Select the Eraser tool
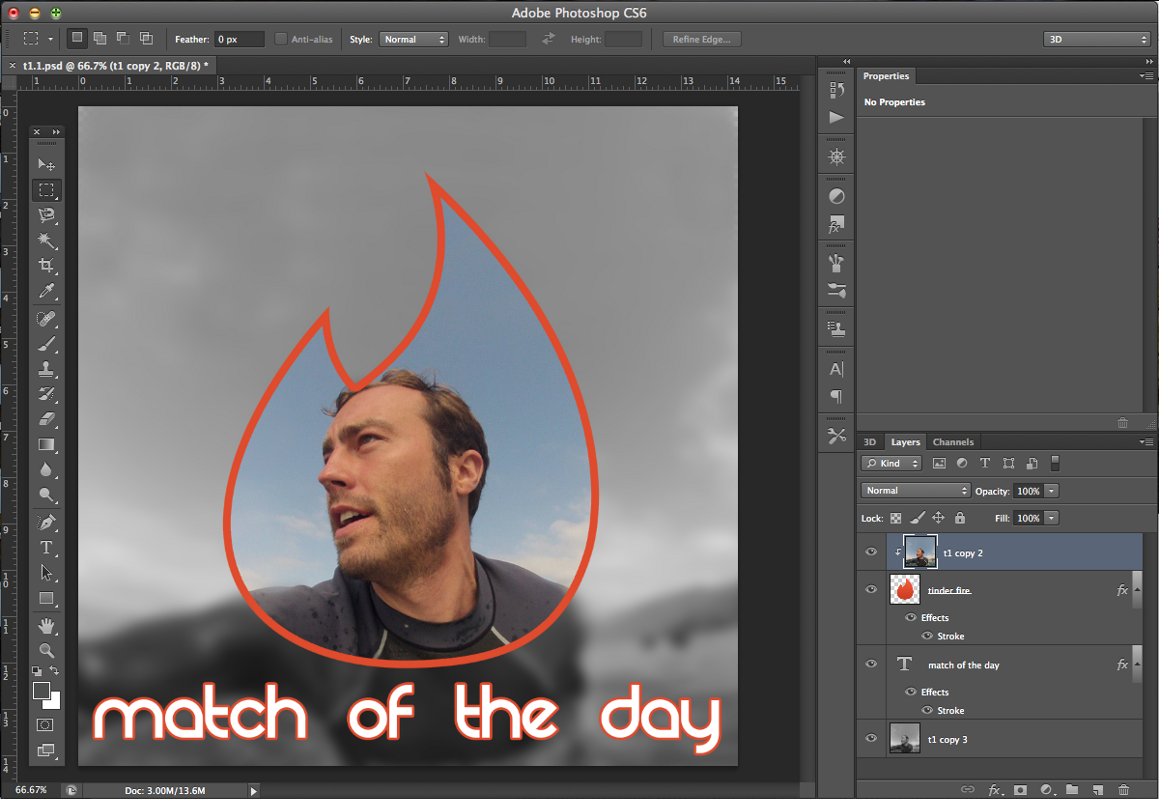The width and height of the screenshot is (1159, 799). (x=46, y=419)
